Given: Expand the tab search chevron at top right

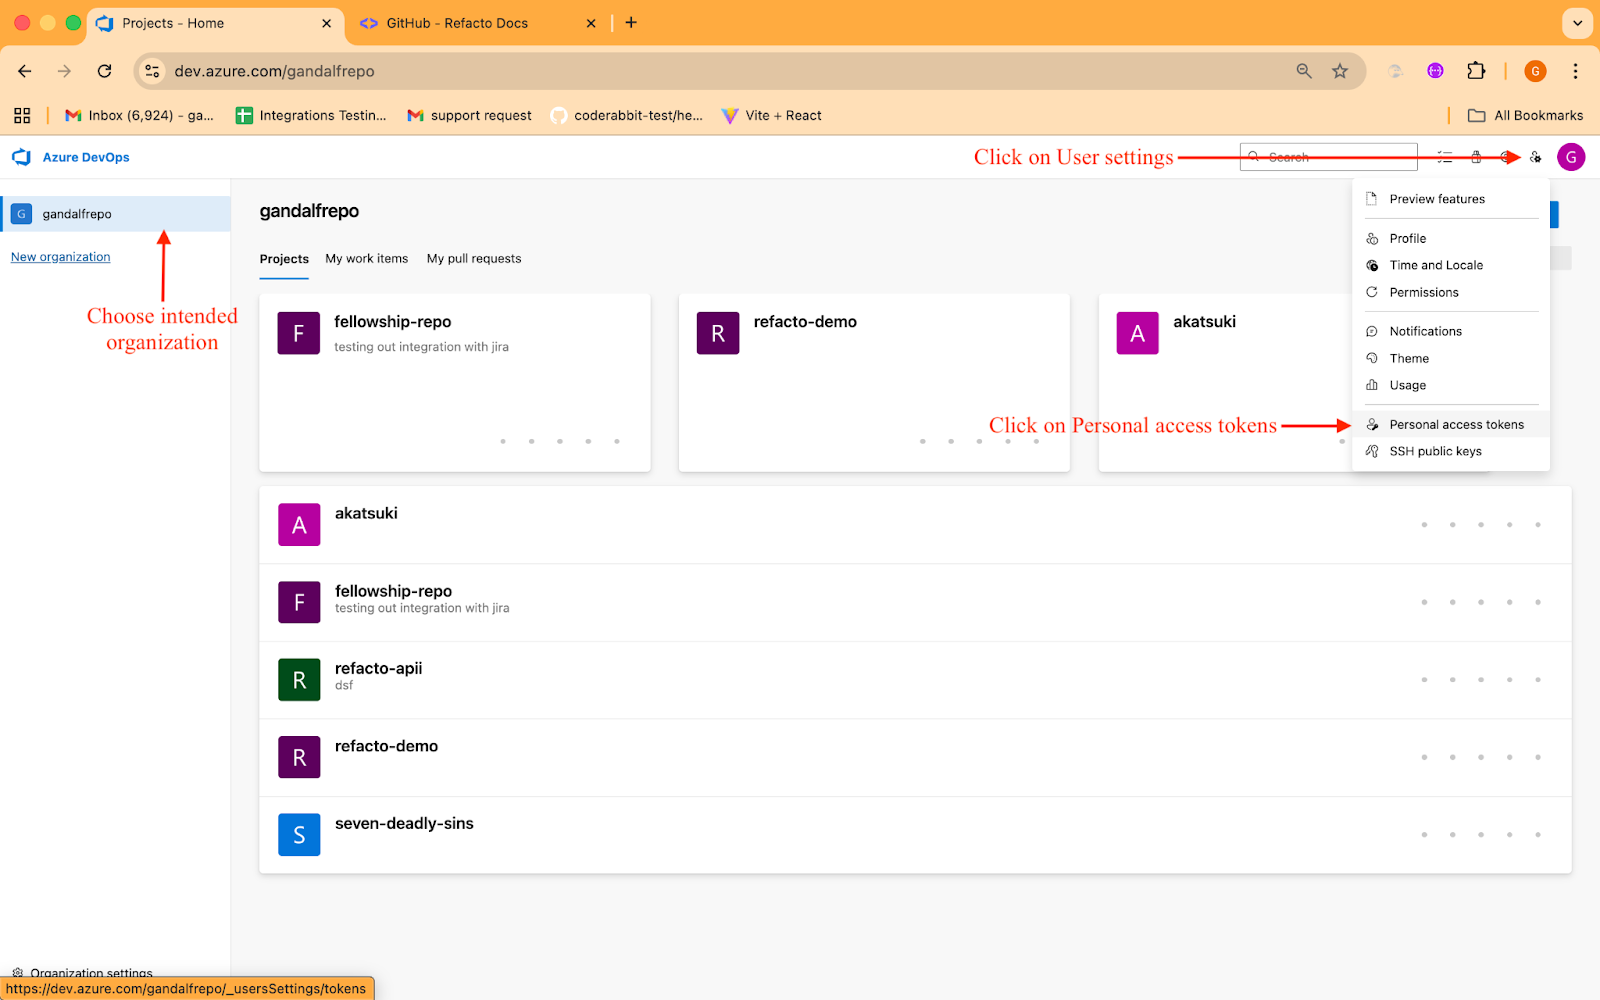Looking at the screenshot, I should tap(1577, 22).
